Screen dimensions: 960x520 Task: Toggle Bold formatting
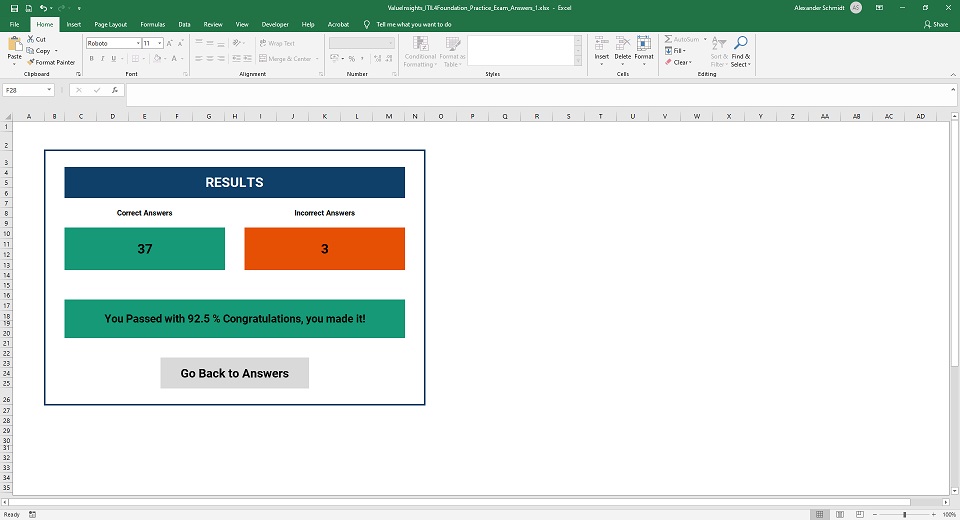(91, 59)
